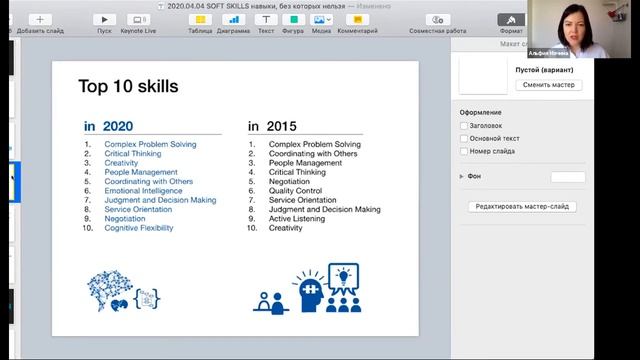Image resolution: width=640 pixels, height=360 pixels.
Task: Select the 'in 2020' heading
Action: pos(108,126)
